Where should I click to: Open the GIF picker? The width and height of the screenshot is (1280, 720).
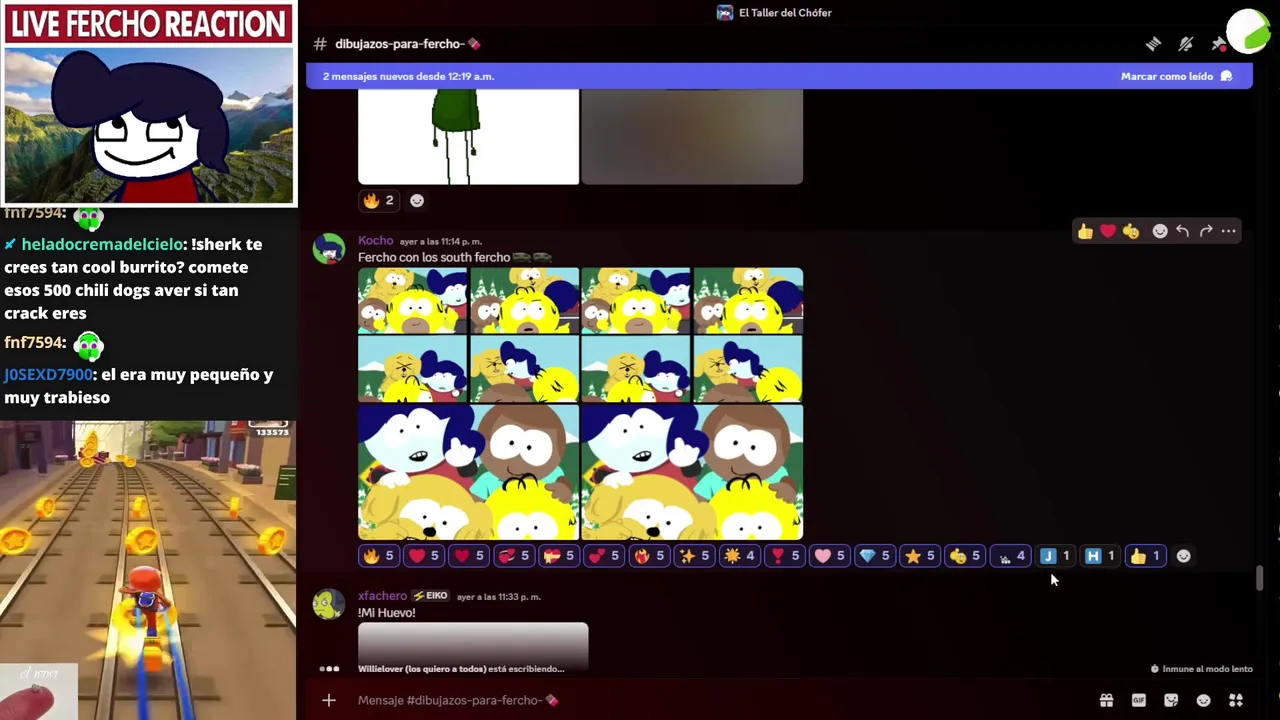(1138, 700)
